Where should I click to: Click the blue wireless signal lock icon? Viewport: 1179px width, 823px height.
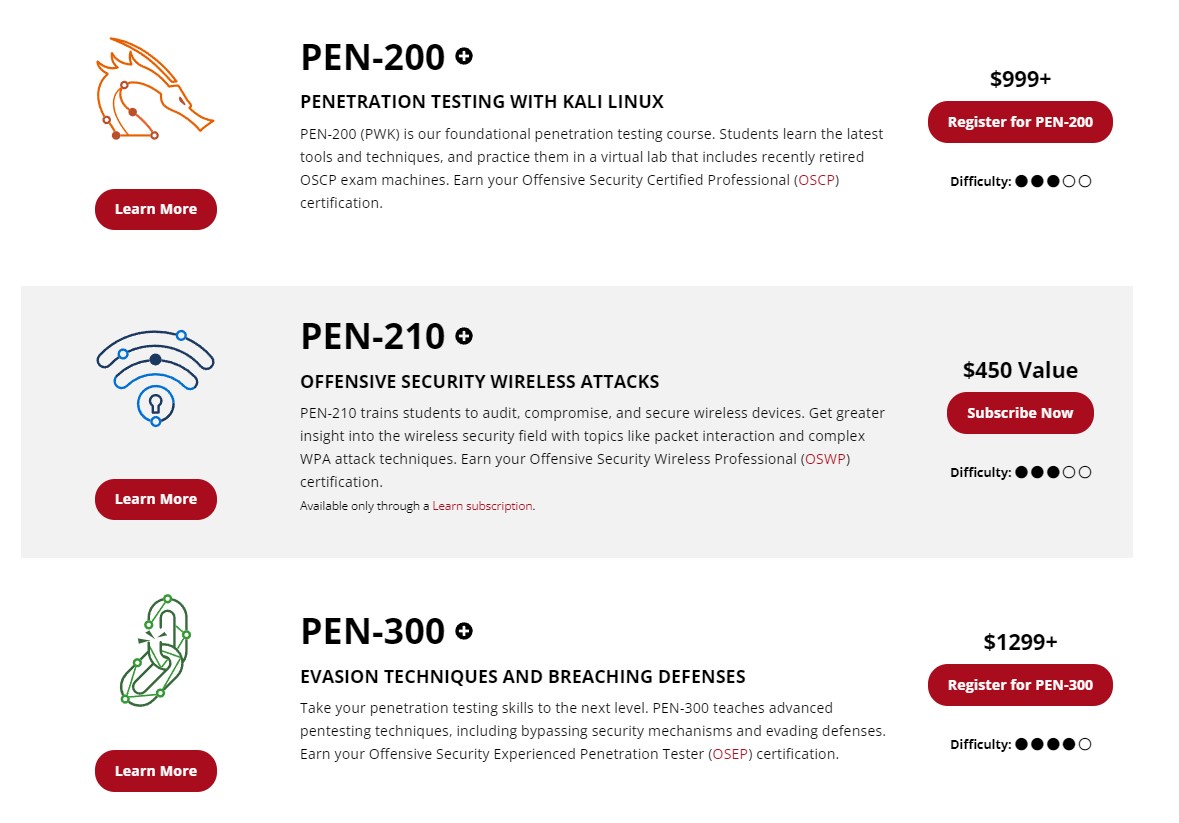156,378
